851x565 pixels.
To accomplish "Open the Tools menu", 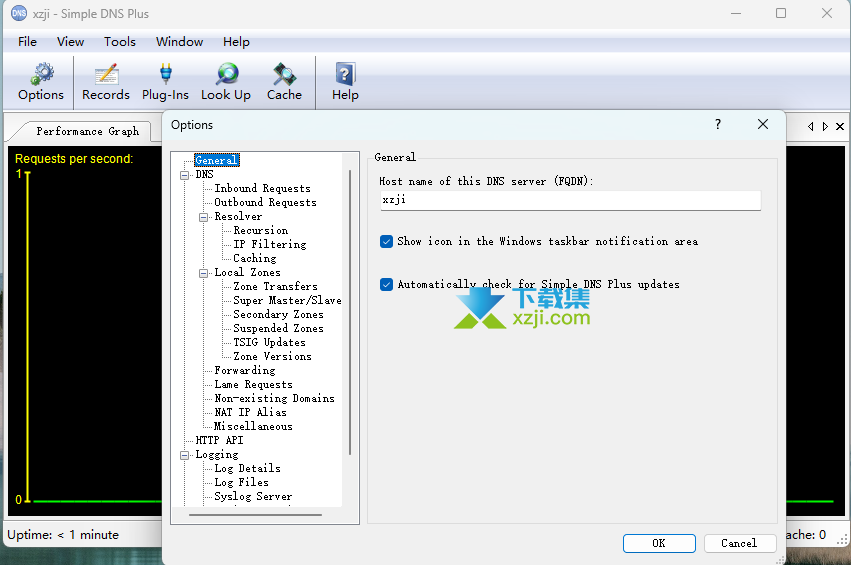I will point(120,42).
